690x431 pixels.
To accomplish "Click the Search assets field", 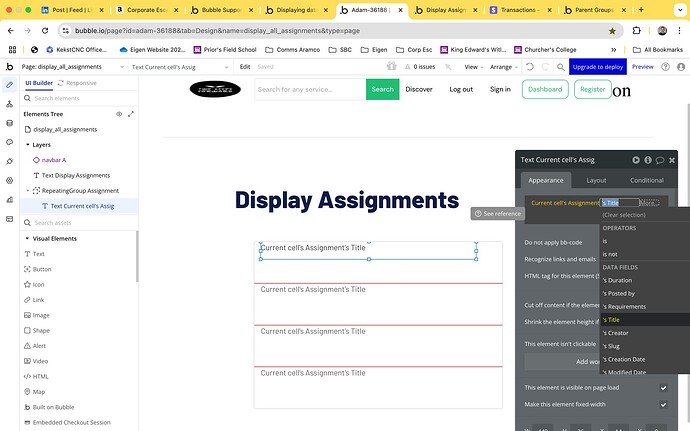I will [79, 223].
